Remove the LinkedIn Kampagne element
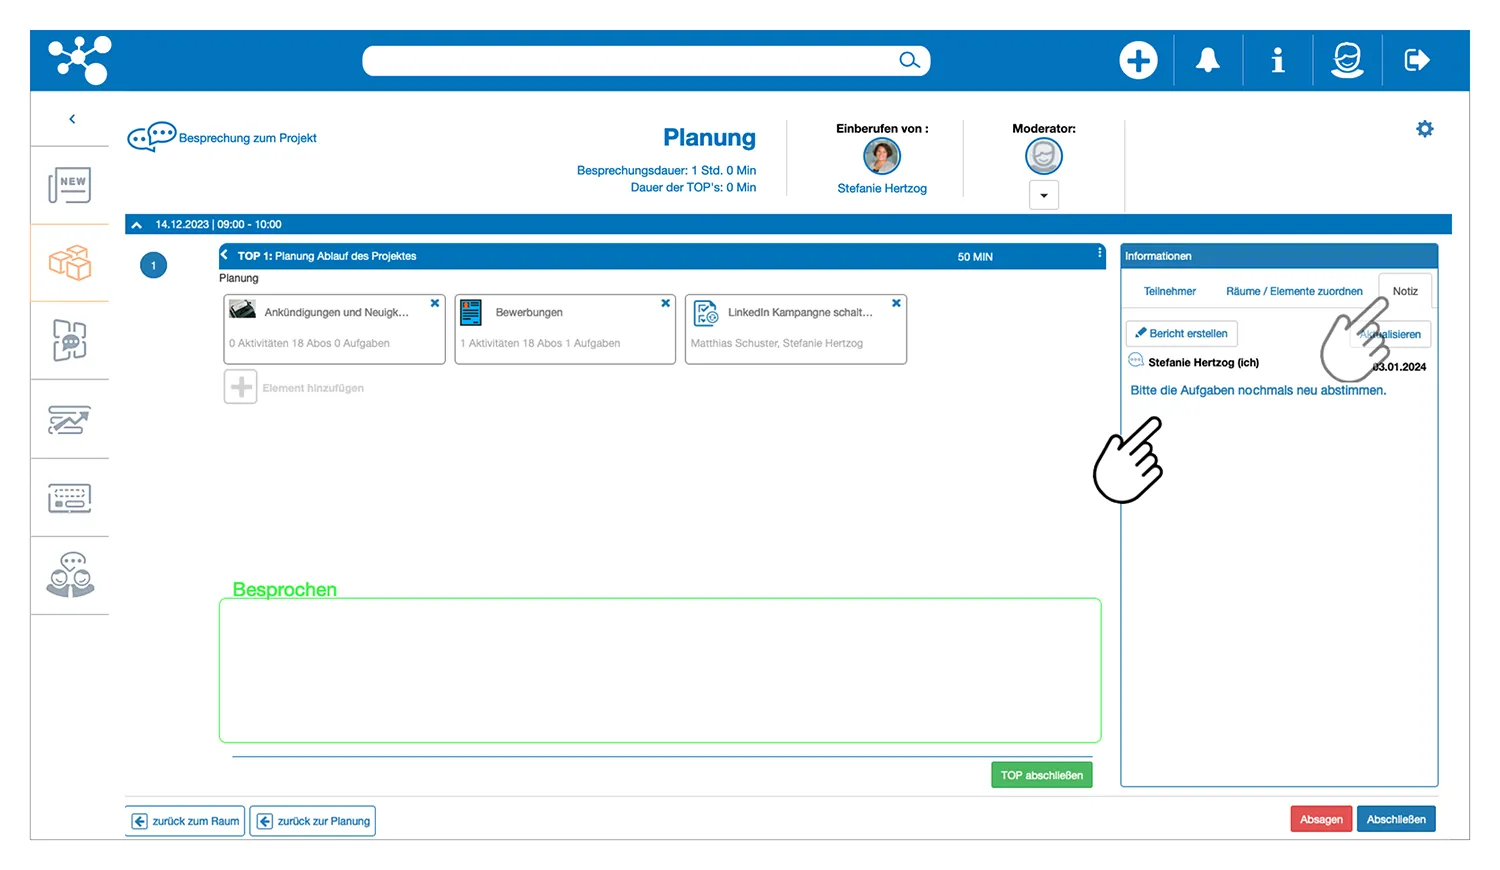 (896, 303)
